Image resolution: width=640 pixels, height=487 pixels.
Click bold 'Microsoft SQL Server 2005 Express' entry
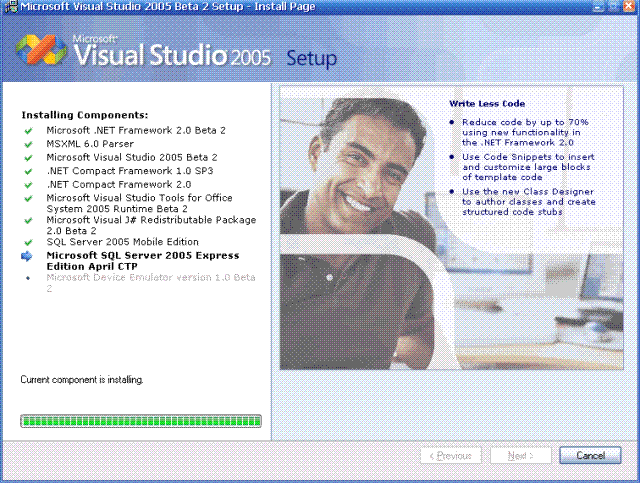pyautogui.click(x=143, y=261)
